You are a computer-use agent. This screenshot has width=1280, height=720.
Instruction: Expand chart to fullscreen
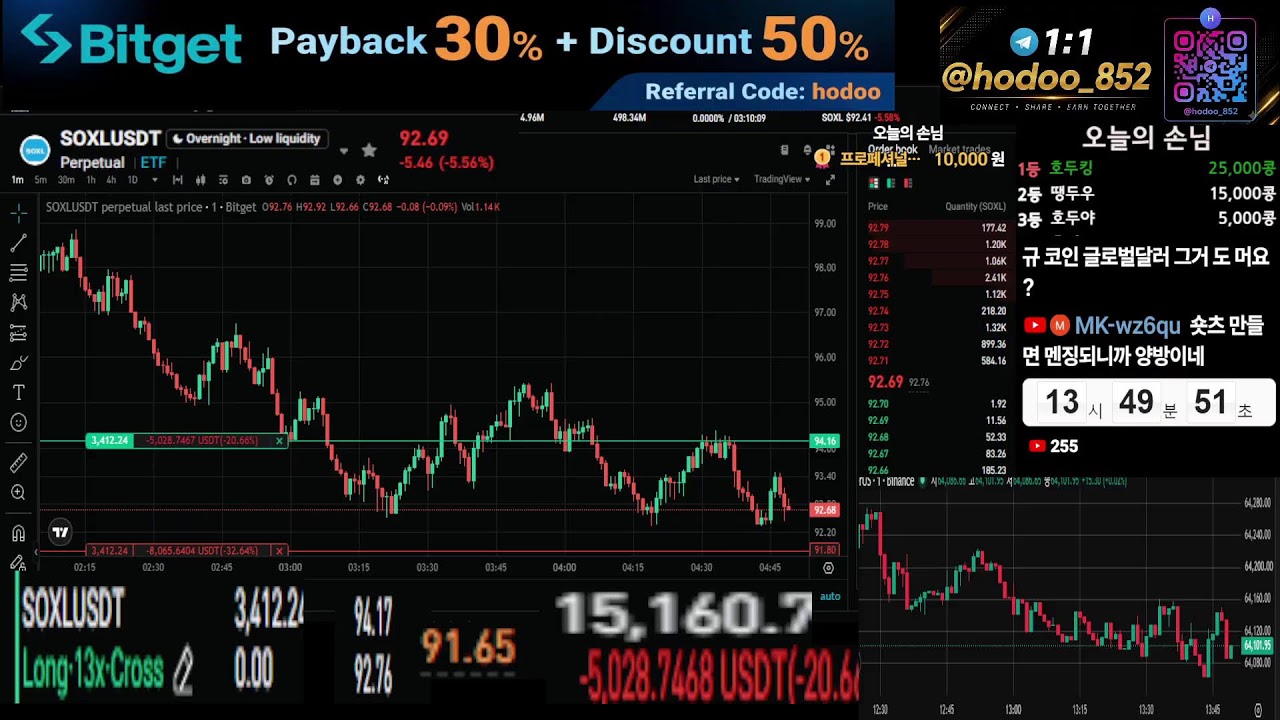click(831, 180)
